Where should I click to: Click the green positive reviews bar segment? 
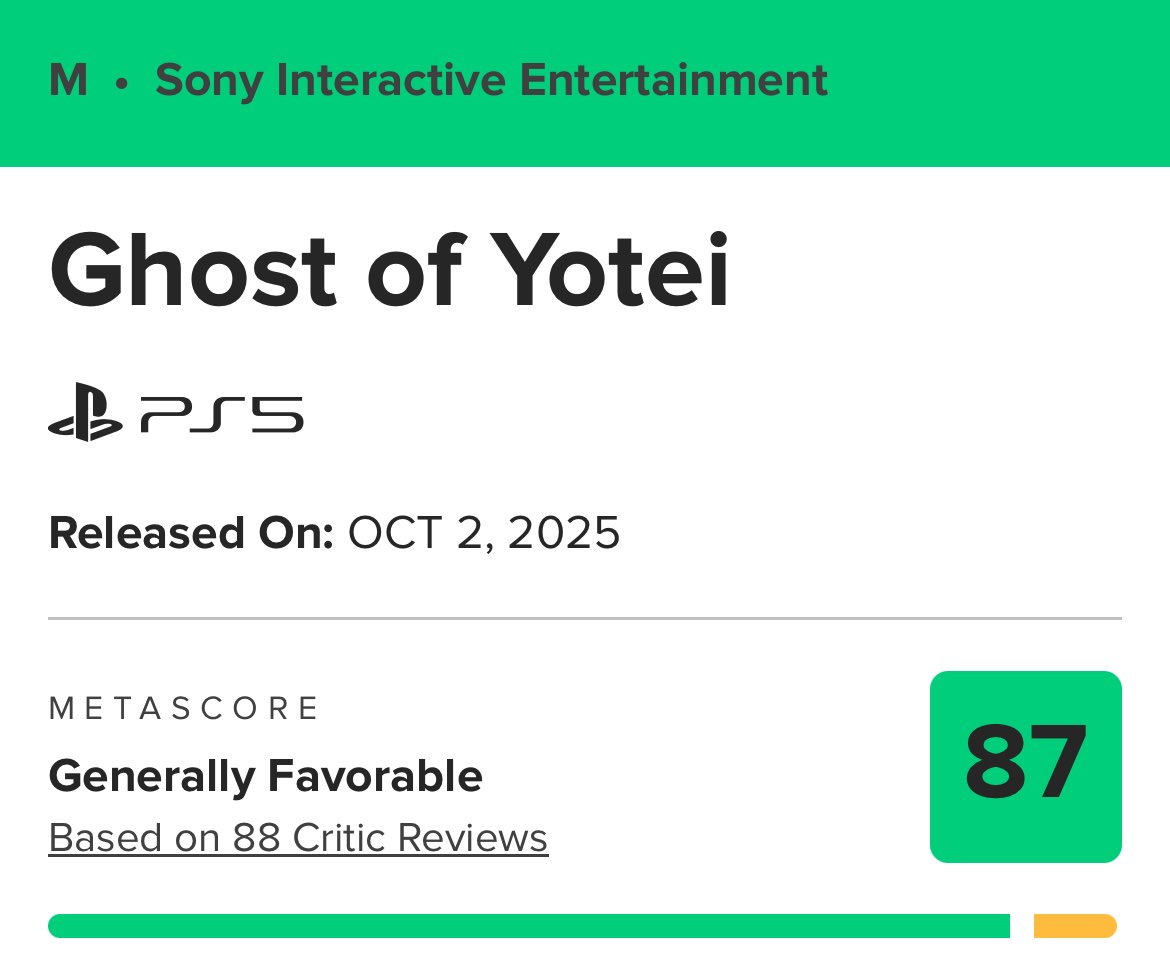pyautogui.click(x=529, y=926)
